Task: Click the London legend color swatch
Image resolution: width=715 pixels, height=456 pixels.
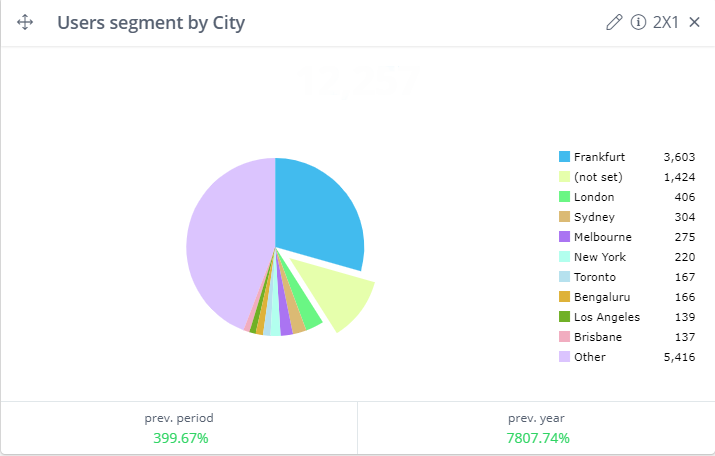Action: pos(564,197)
